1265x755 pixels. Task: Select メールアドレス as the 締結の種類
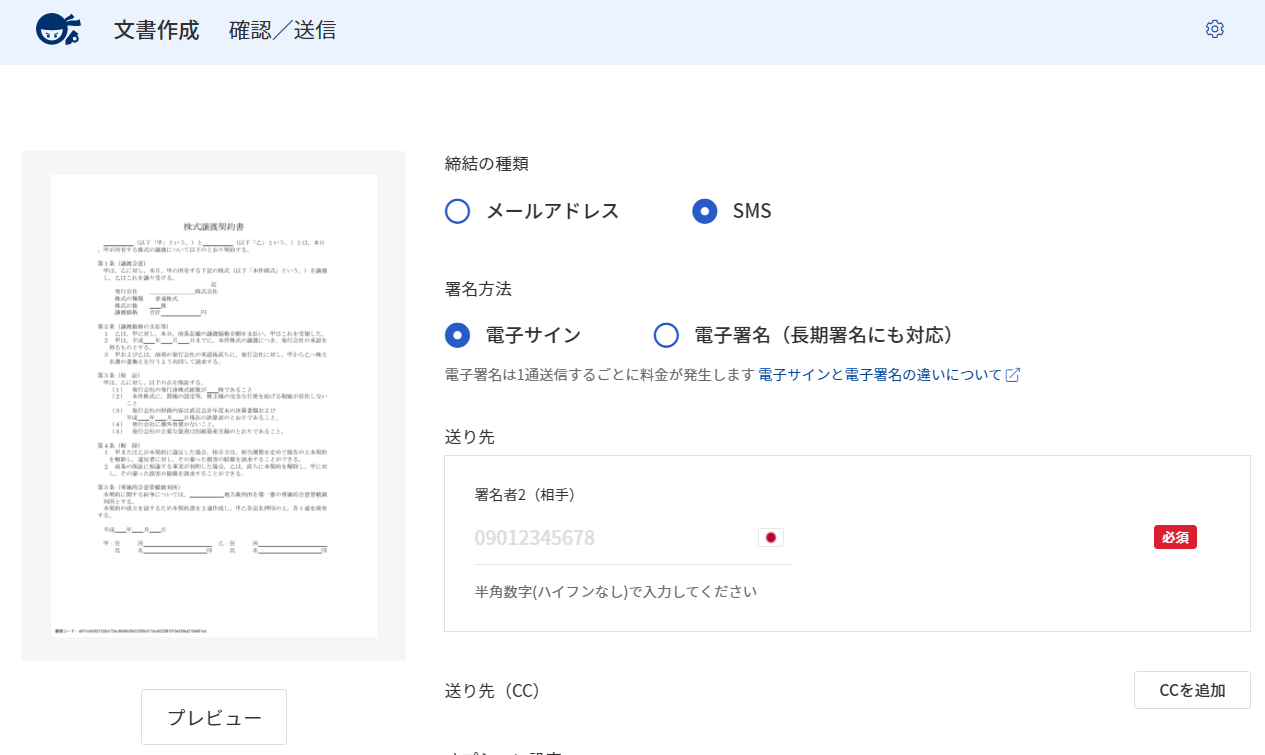coord(457,211)
